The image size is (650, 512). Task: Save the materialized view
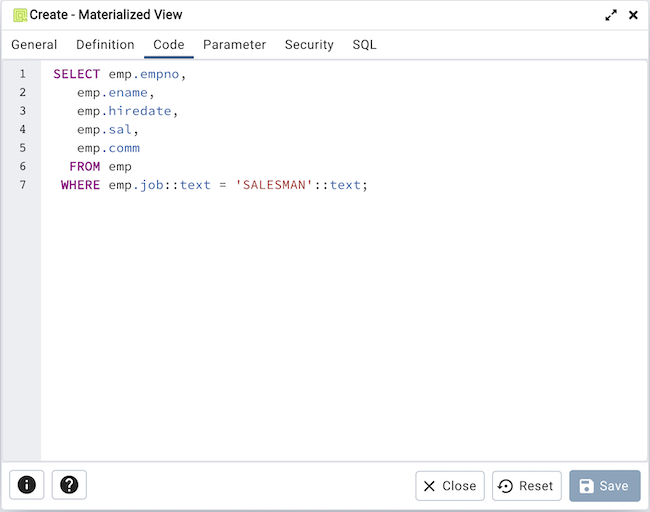point(604,486)
